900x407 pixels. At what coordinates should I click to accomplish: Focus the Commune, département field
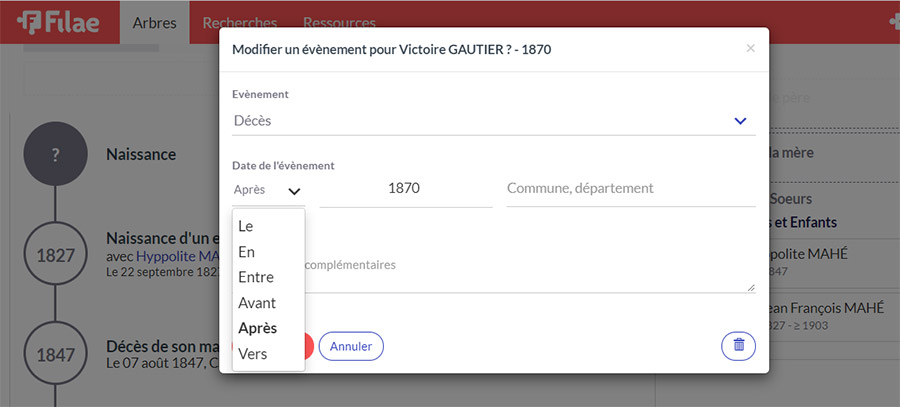tap(630, 188)
